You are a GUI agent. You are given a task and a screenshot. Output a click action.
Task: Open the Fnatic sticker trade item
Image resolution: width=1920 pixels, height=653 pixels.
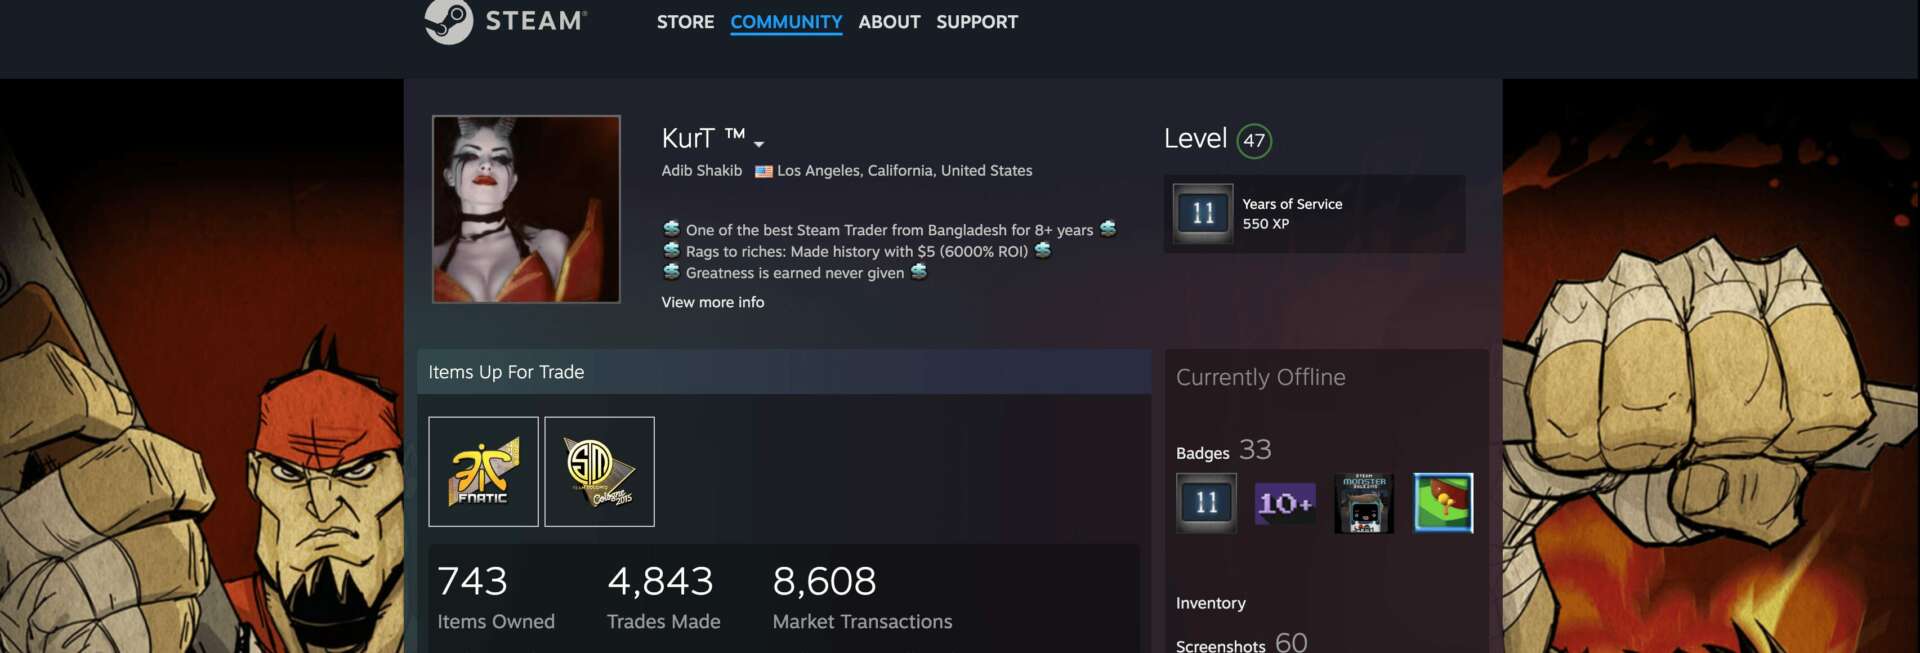tap(483, 471)
